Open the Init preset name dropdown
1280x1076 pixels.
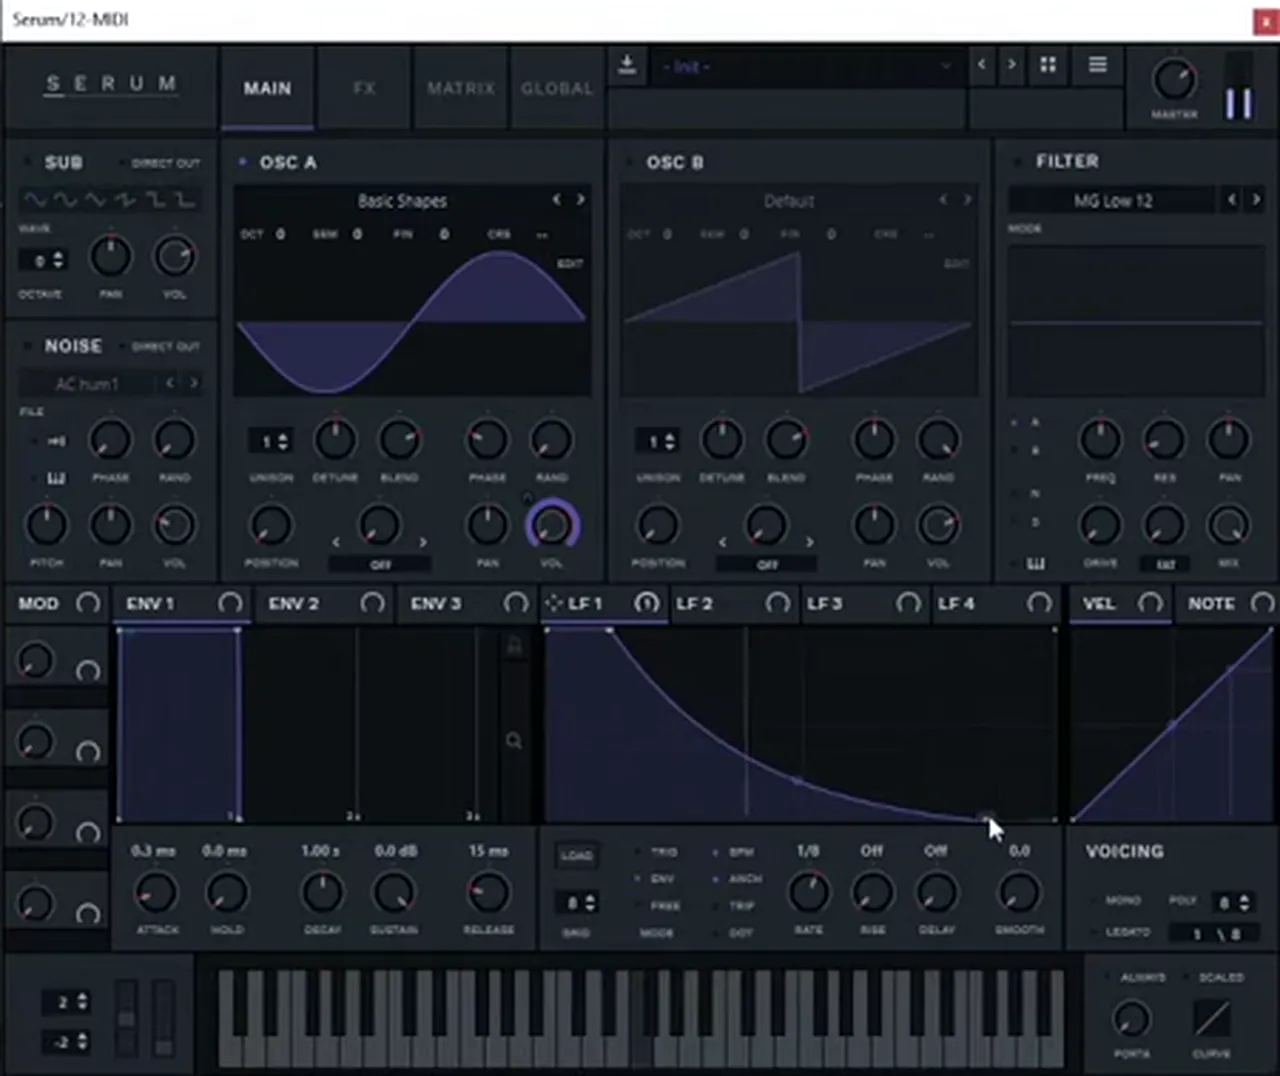[806, 66]
